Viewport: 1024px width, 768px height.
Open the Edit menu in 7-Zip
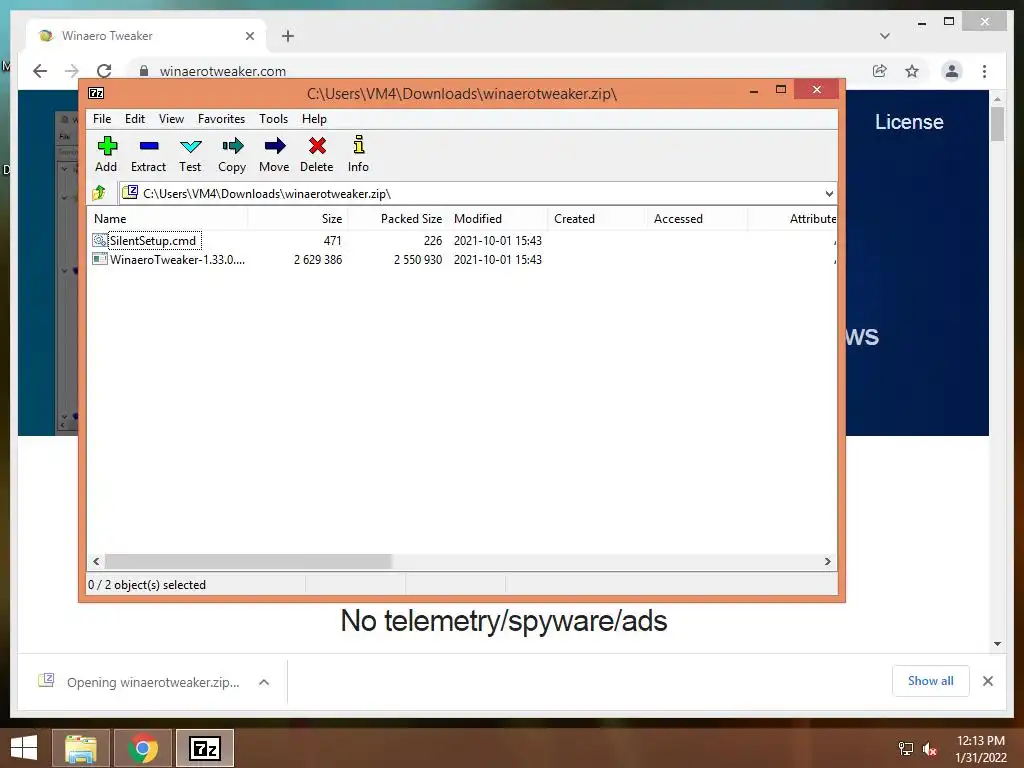(x=135, y=119)
